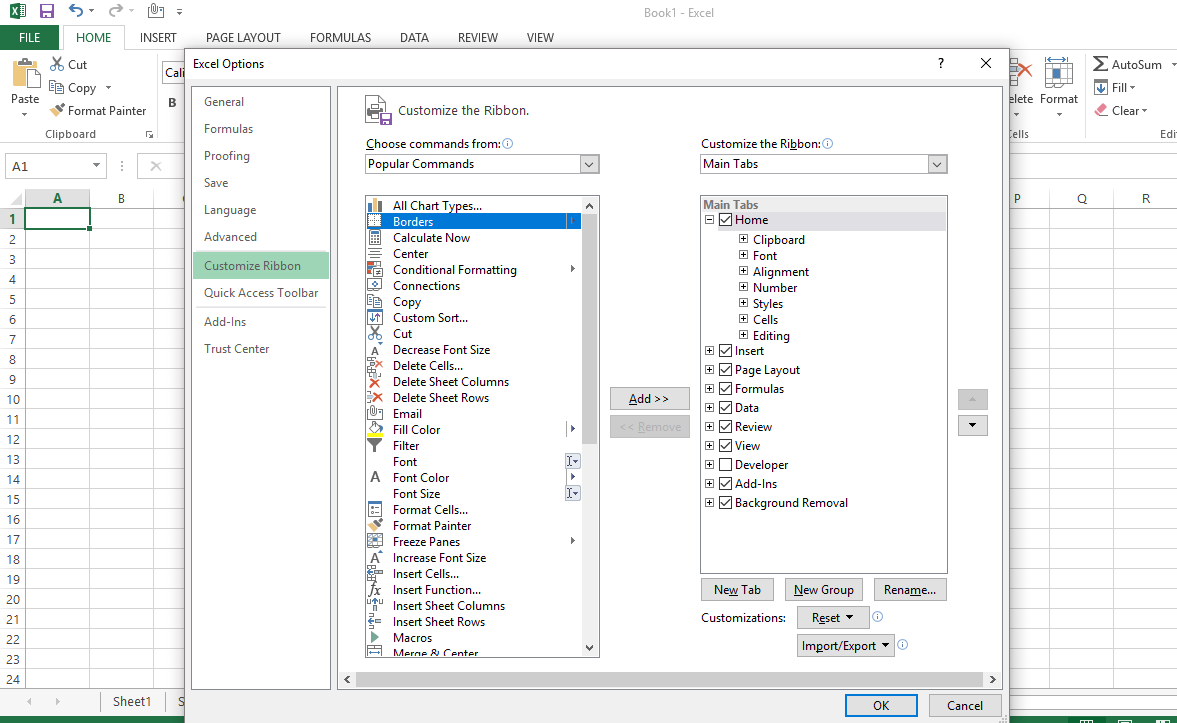1177x723 pixels.
Task: Select Quick Access Toolbar in sidebar
Action: (261, 293)
